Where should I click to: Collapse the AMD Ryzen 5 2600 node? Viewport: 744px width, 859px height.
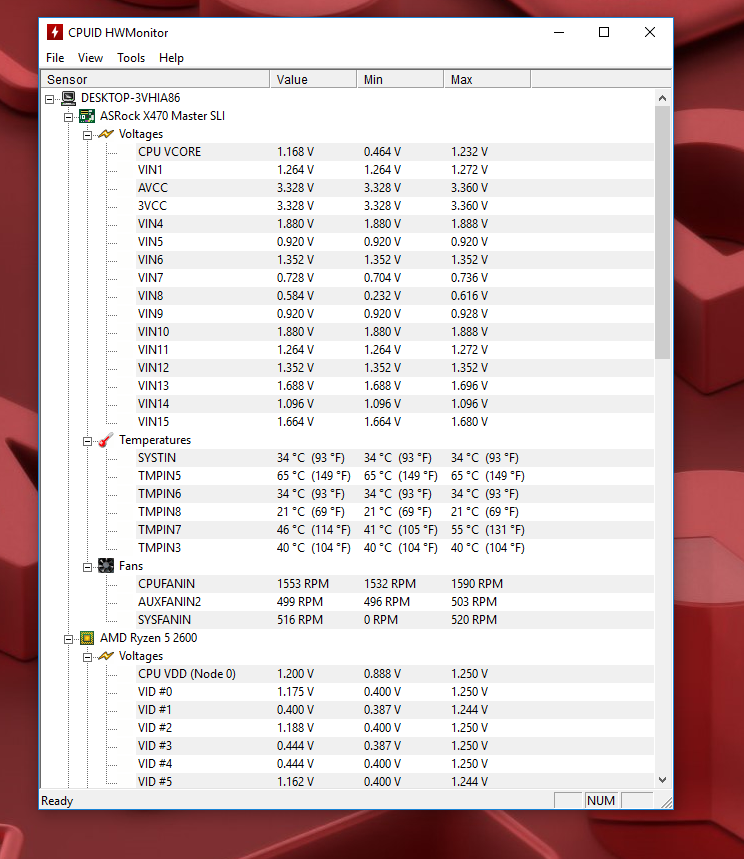click(x=68, y=639)
